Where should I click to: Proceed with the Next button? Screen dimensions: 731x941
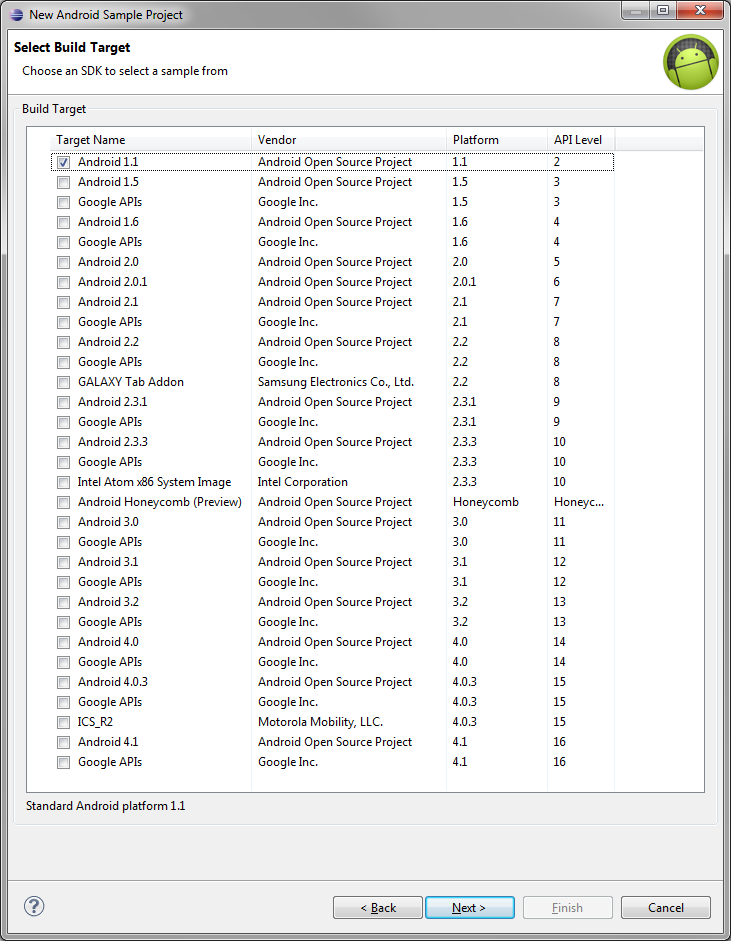pyautogui.click(x=469, y=907)
